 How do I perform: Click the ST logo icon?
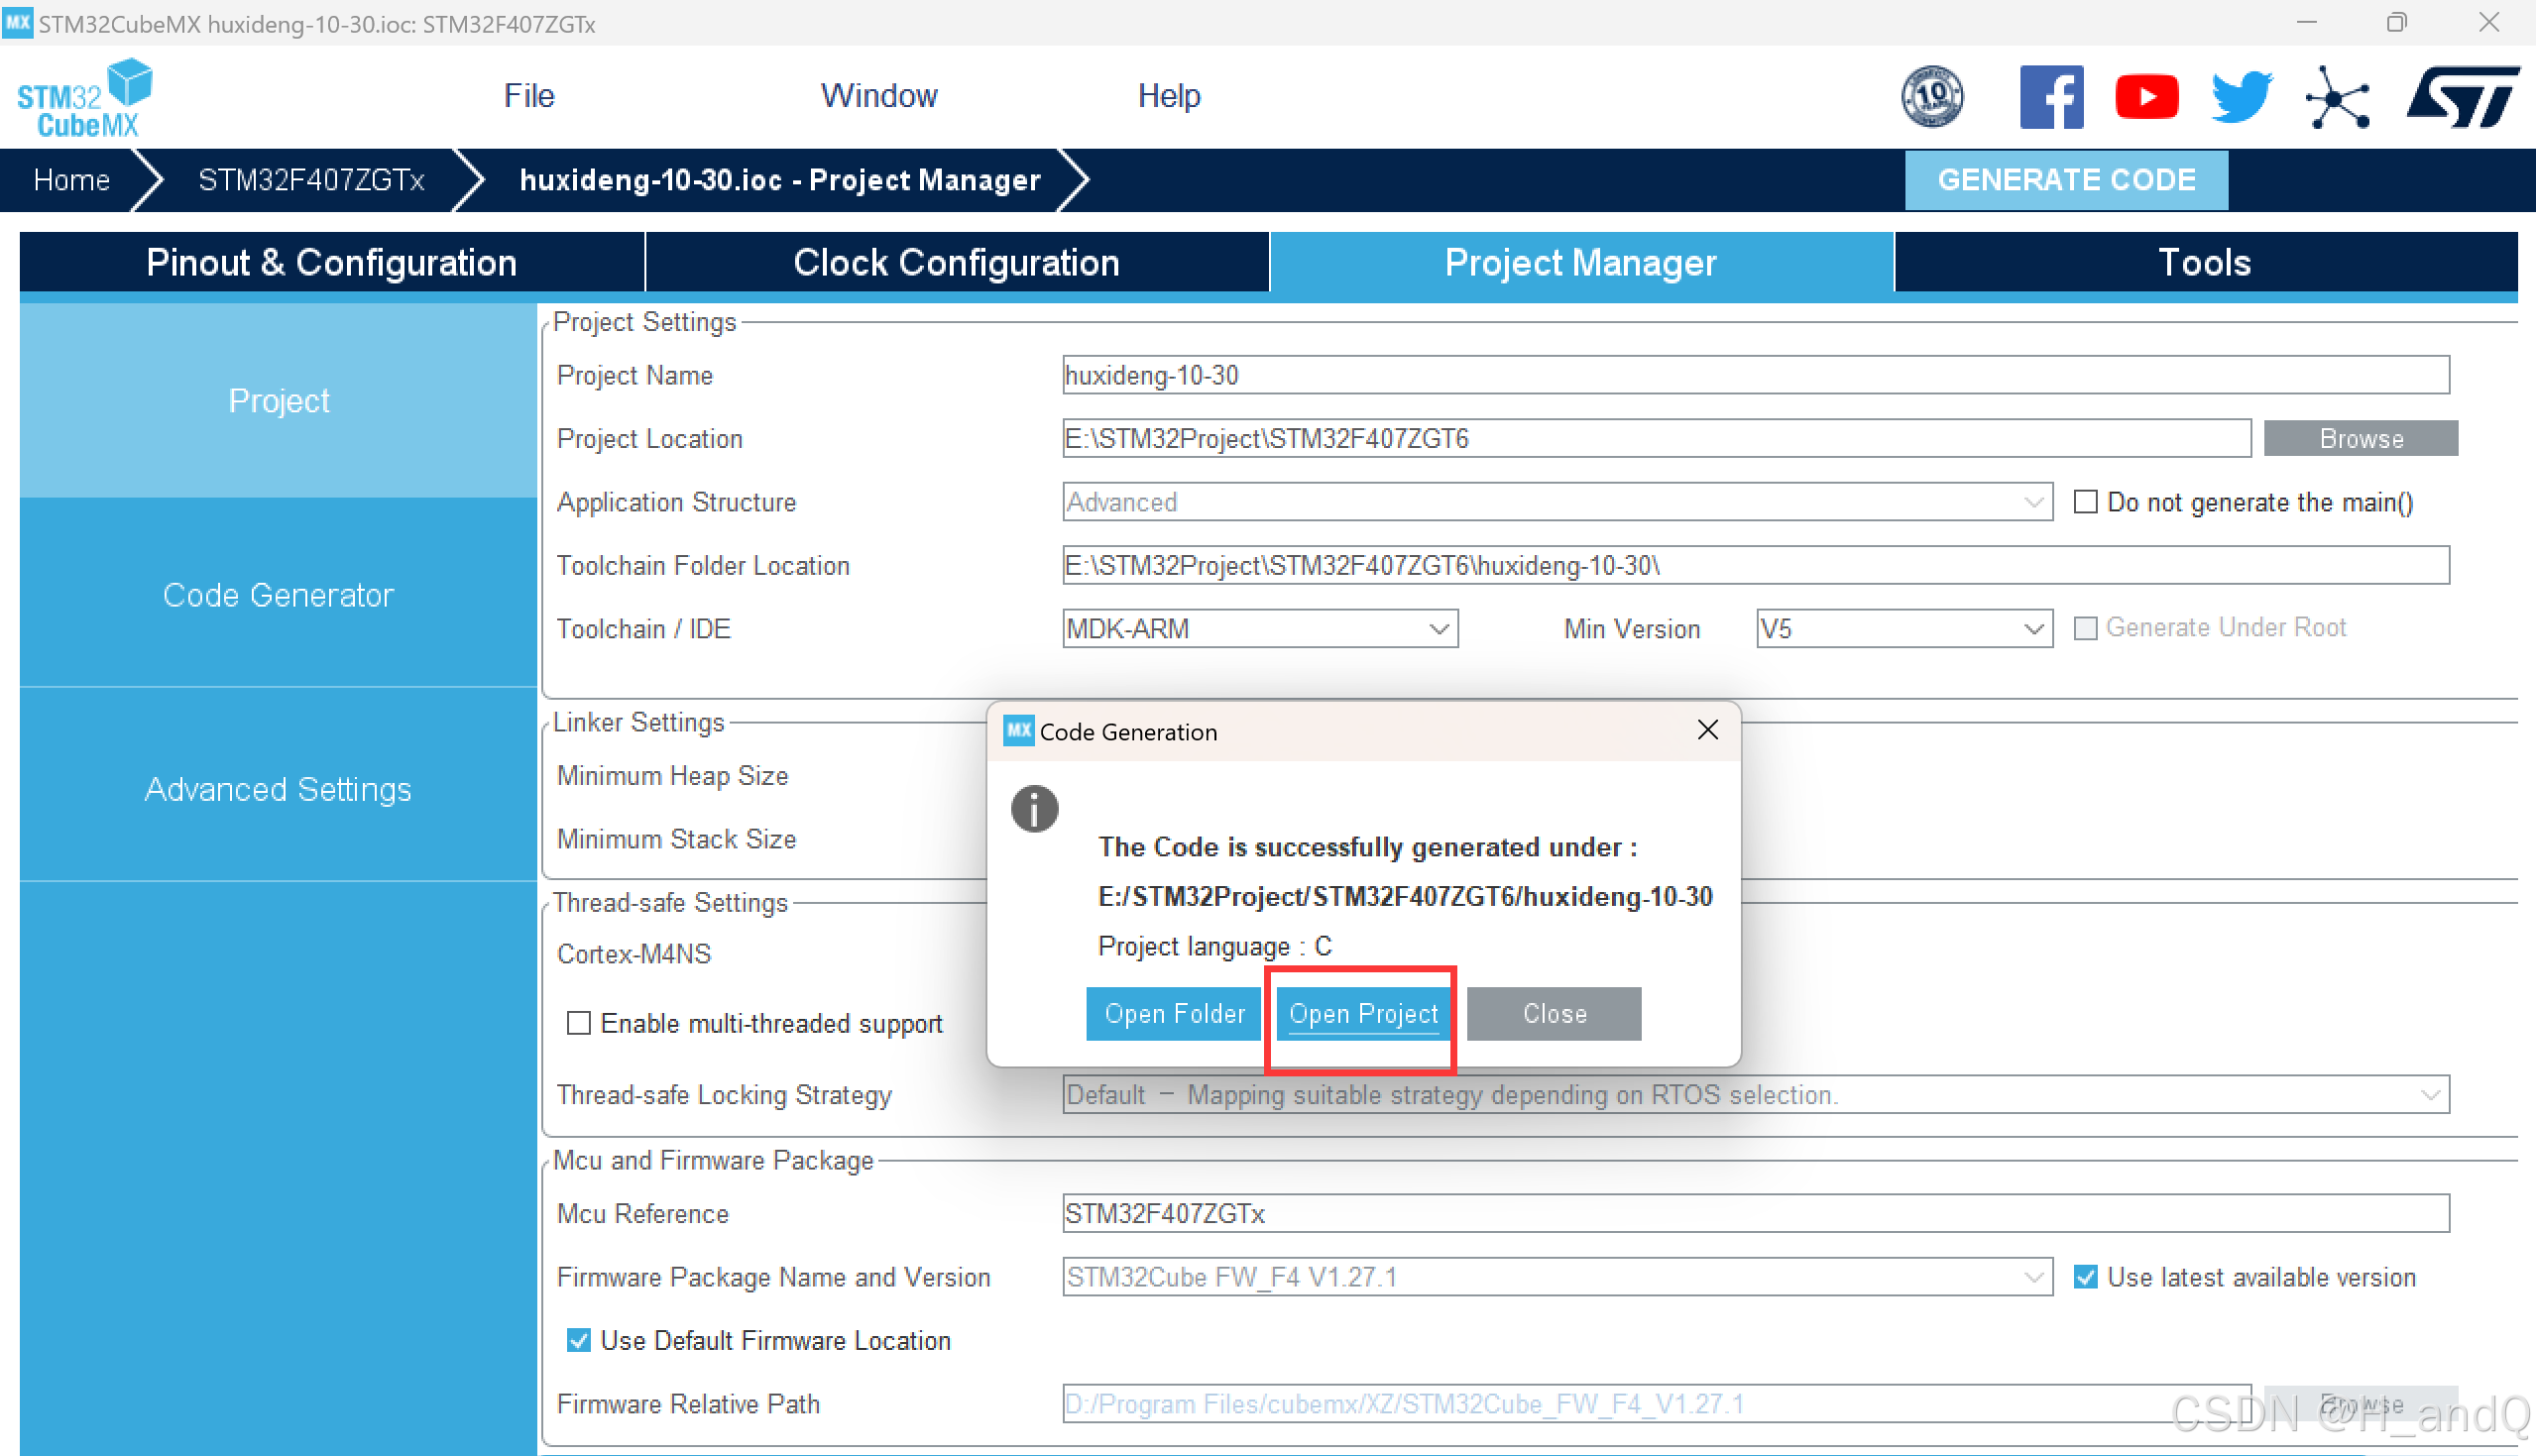pos(2461,97)
